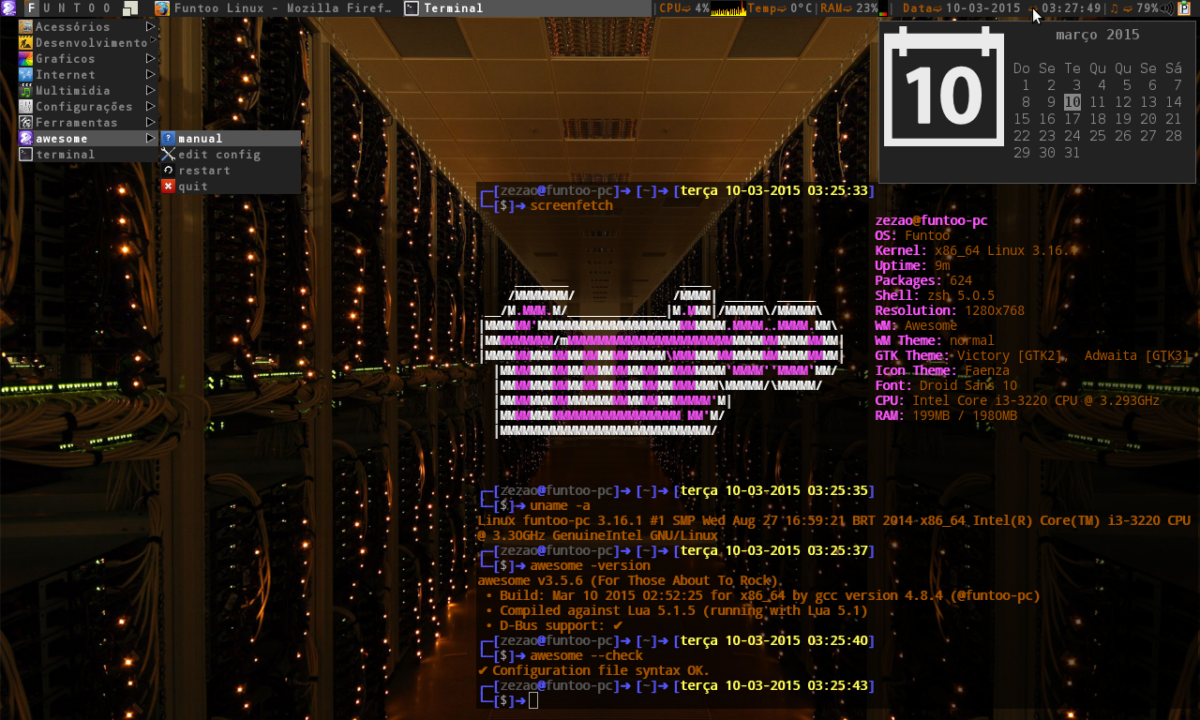This screenshot has width=1200, height=720.
Task: Focus the Terminal taskbar entry
Action: pyautogui.click(x=526, y=8)
